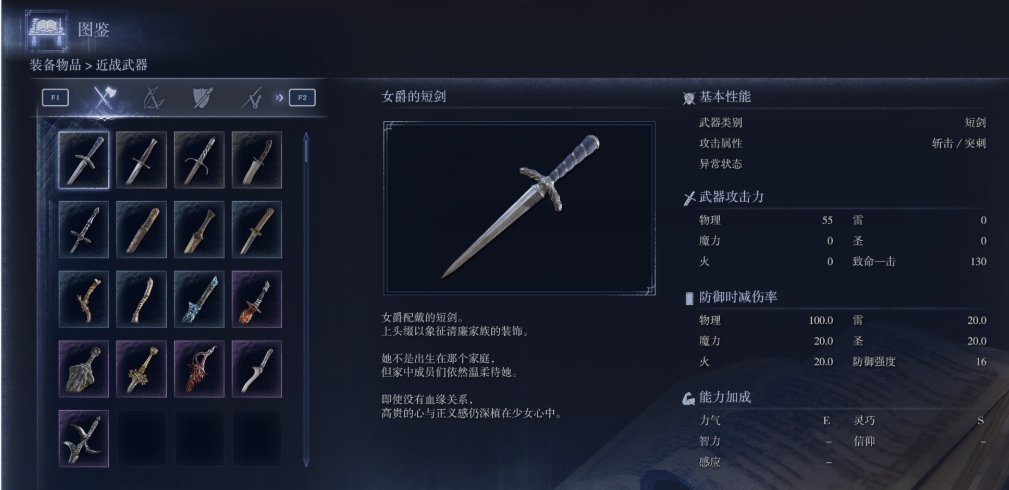
Task: Open the shield category tab
Action: [x=203, y=98]
